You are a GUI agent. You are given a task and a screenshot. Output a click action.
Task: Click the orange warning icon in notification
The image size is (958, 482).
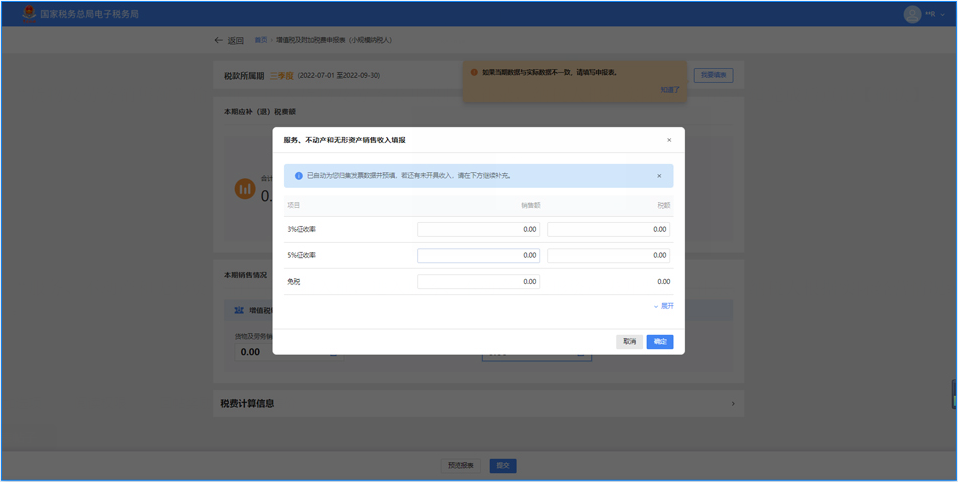474,72
